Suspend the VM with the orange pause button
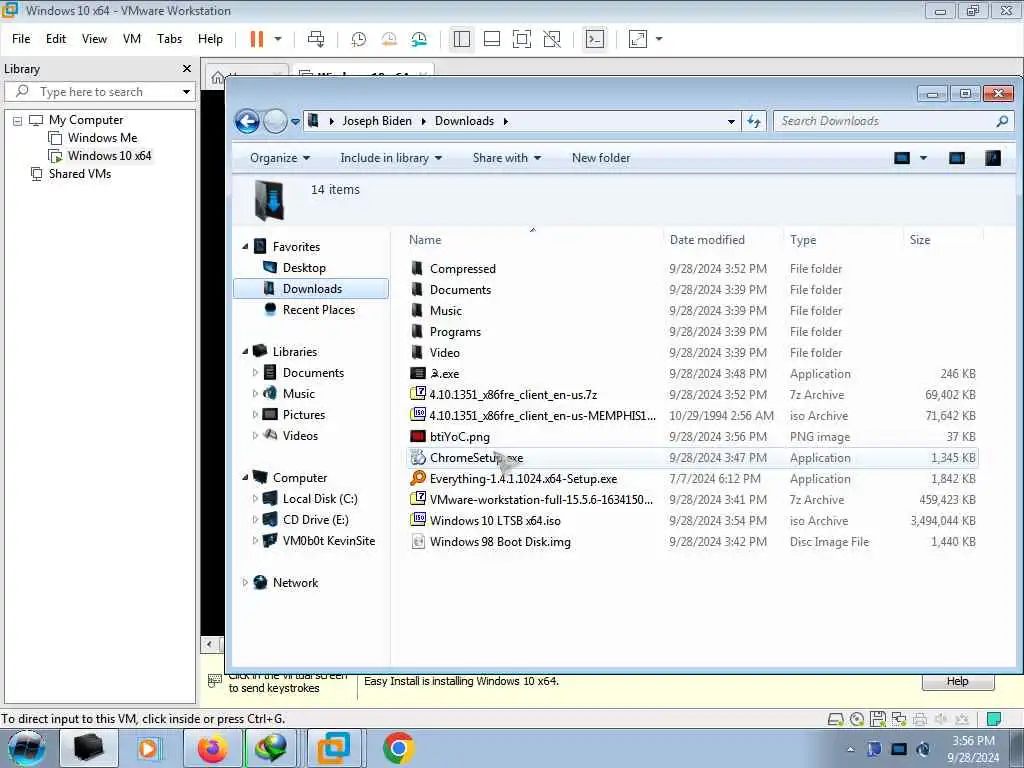Image resolution: width=1024 pixels, height=768 pixels. pos(257,39)
